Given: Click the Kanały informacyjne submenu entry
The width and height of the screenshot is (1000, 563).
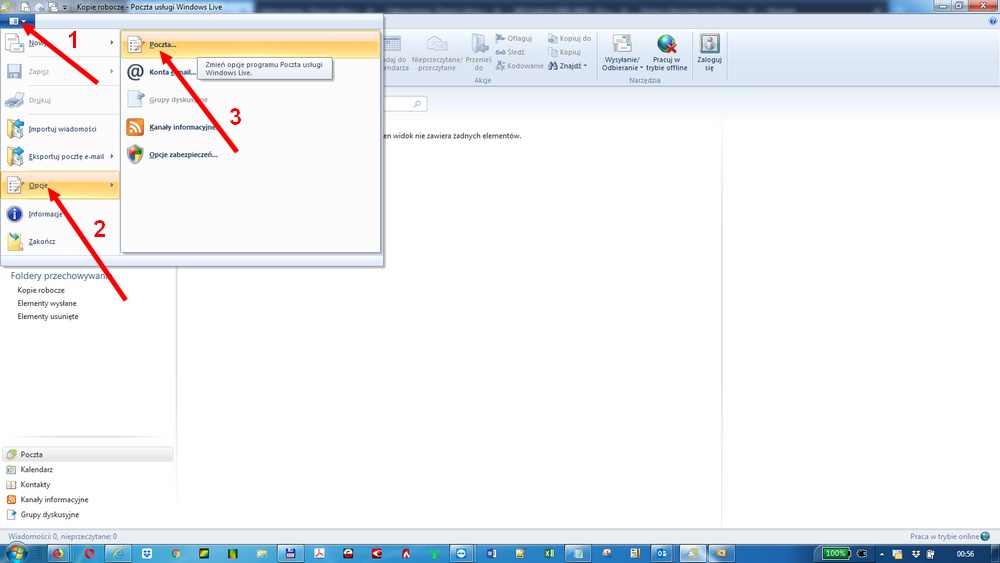Looking at the screenshot, I should click(x=182, y=127).
